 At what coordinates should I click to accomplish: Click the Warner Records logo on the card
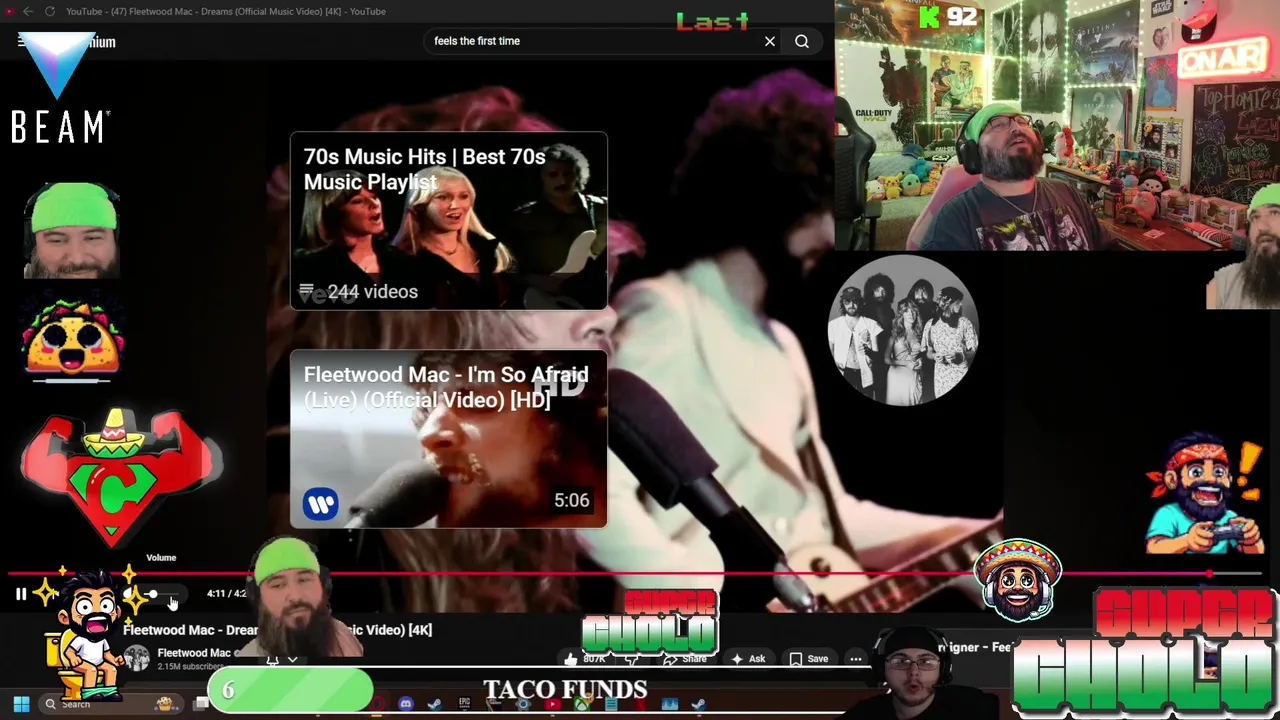321,503
